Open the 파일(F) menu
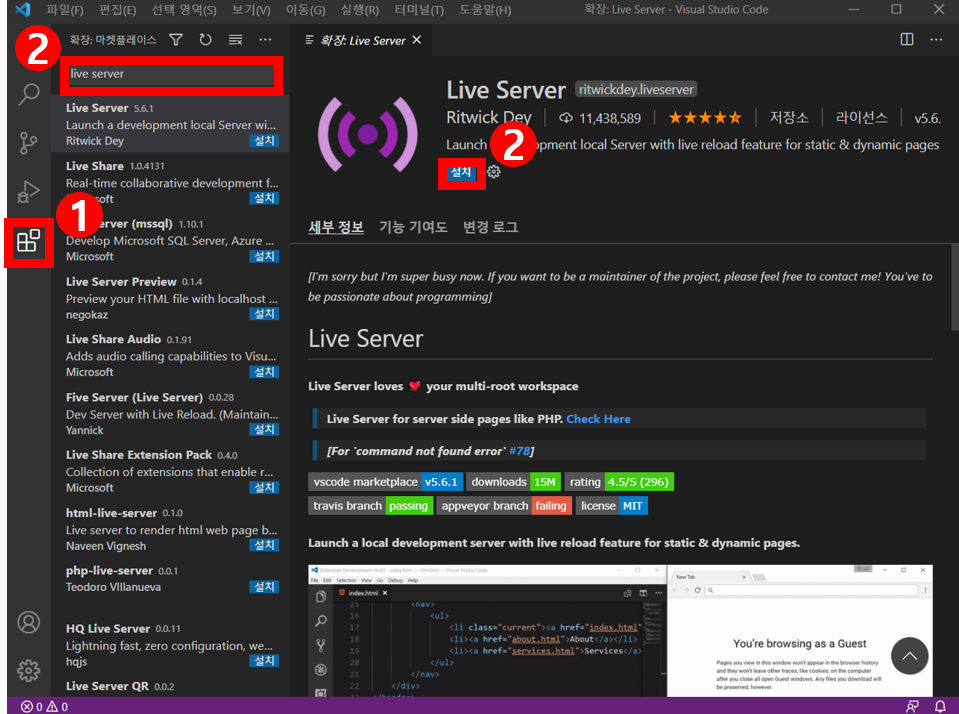This screenshot has width=959, height=714. coord(65,10)
